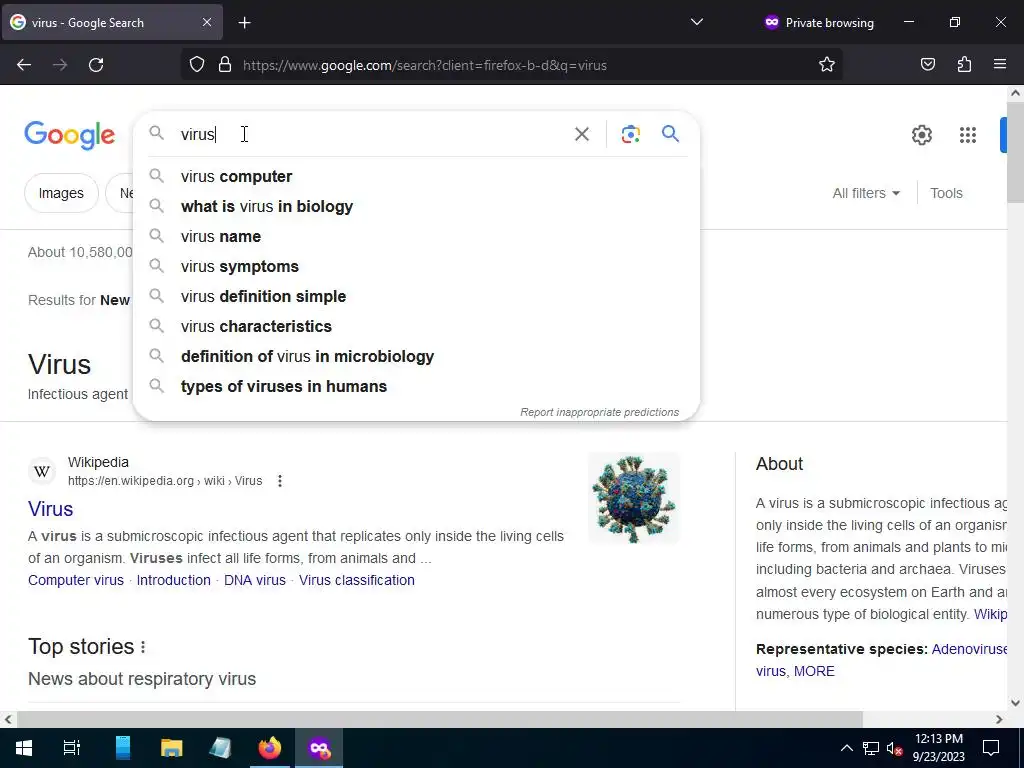
Task: Open the Wikipedia Virus result title
Action: [50, 509]
